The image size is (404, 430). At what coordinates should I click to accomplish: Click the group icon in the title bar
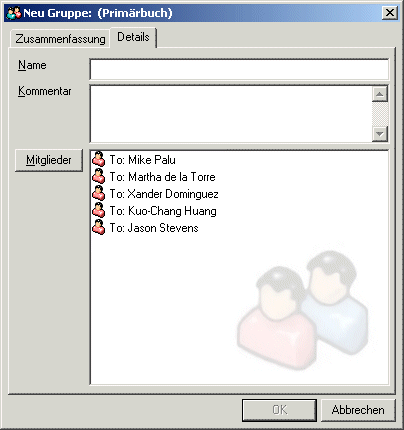pos(13,13)
